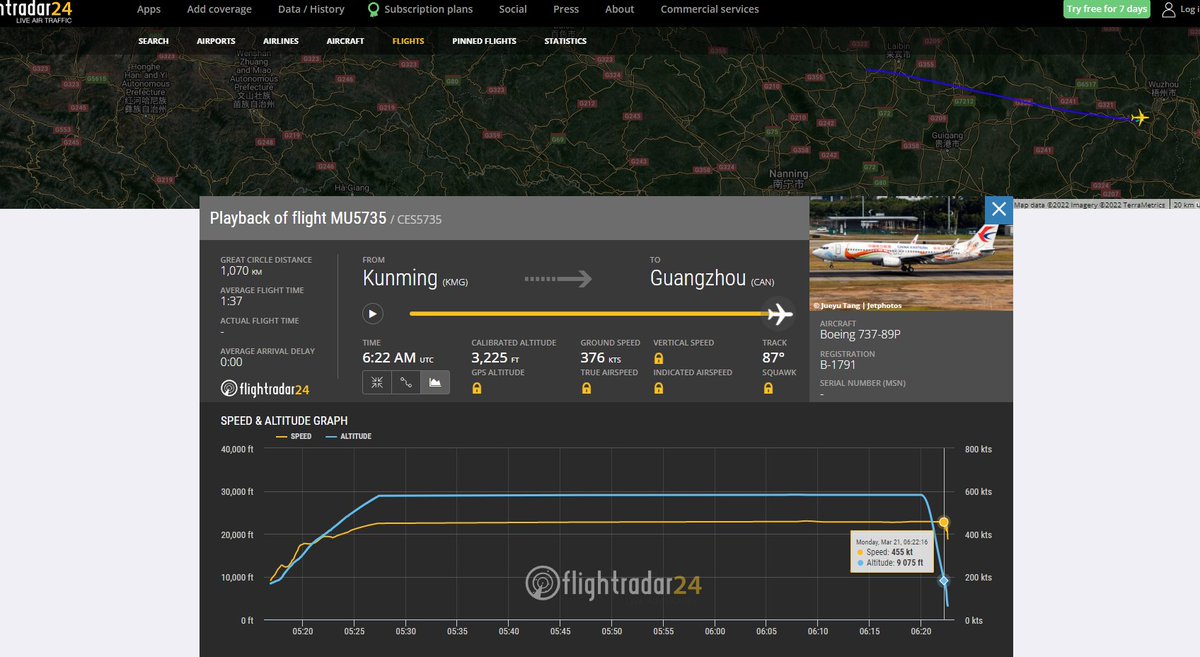Click the track value 87°
1200x657 pixels.
click(x=773, y=357)
